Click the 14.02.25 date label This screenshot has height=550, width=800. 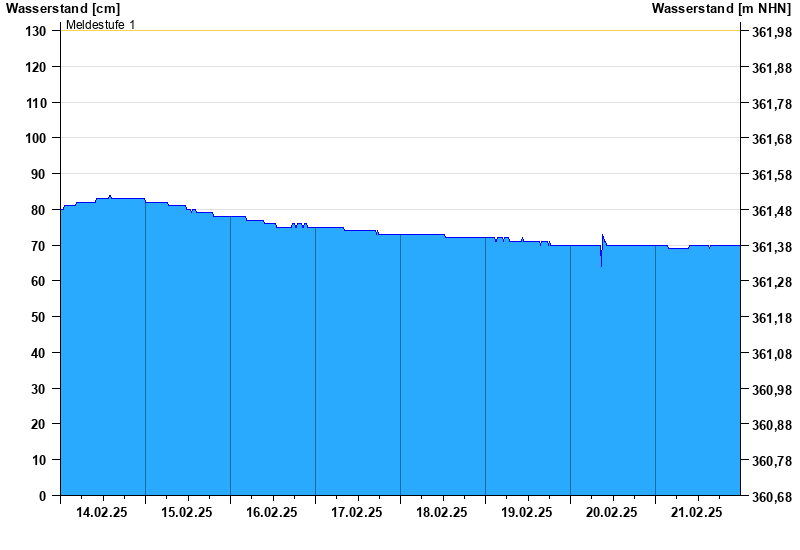click(102, 512)
